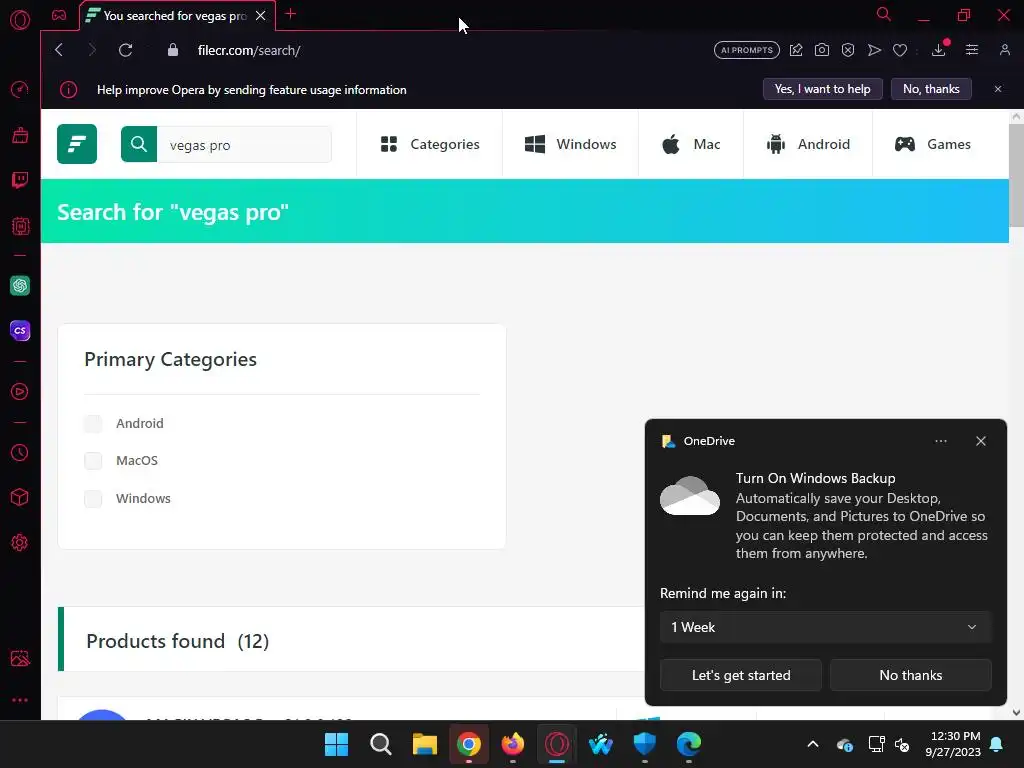The image size is (1024, 768).
Task: Open the sidebar's three-dots more options
Action: click(x=20, y=700)
